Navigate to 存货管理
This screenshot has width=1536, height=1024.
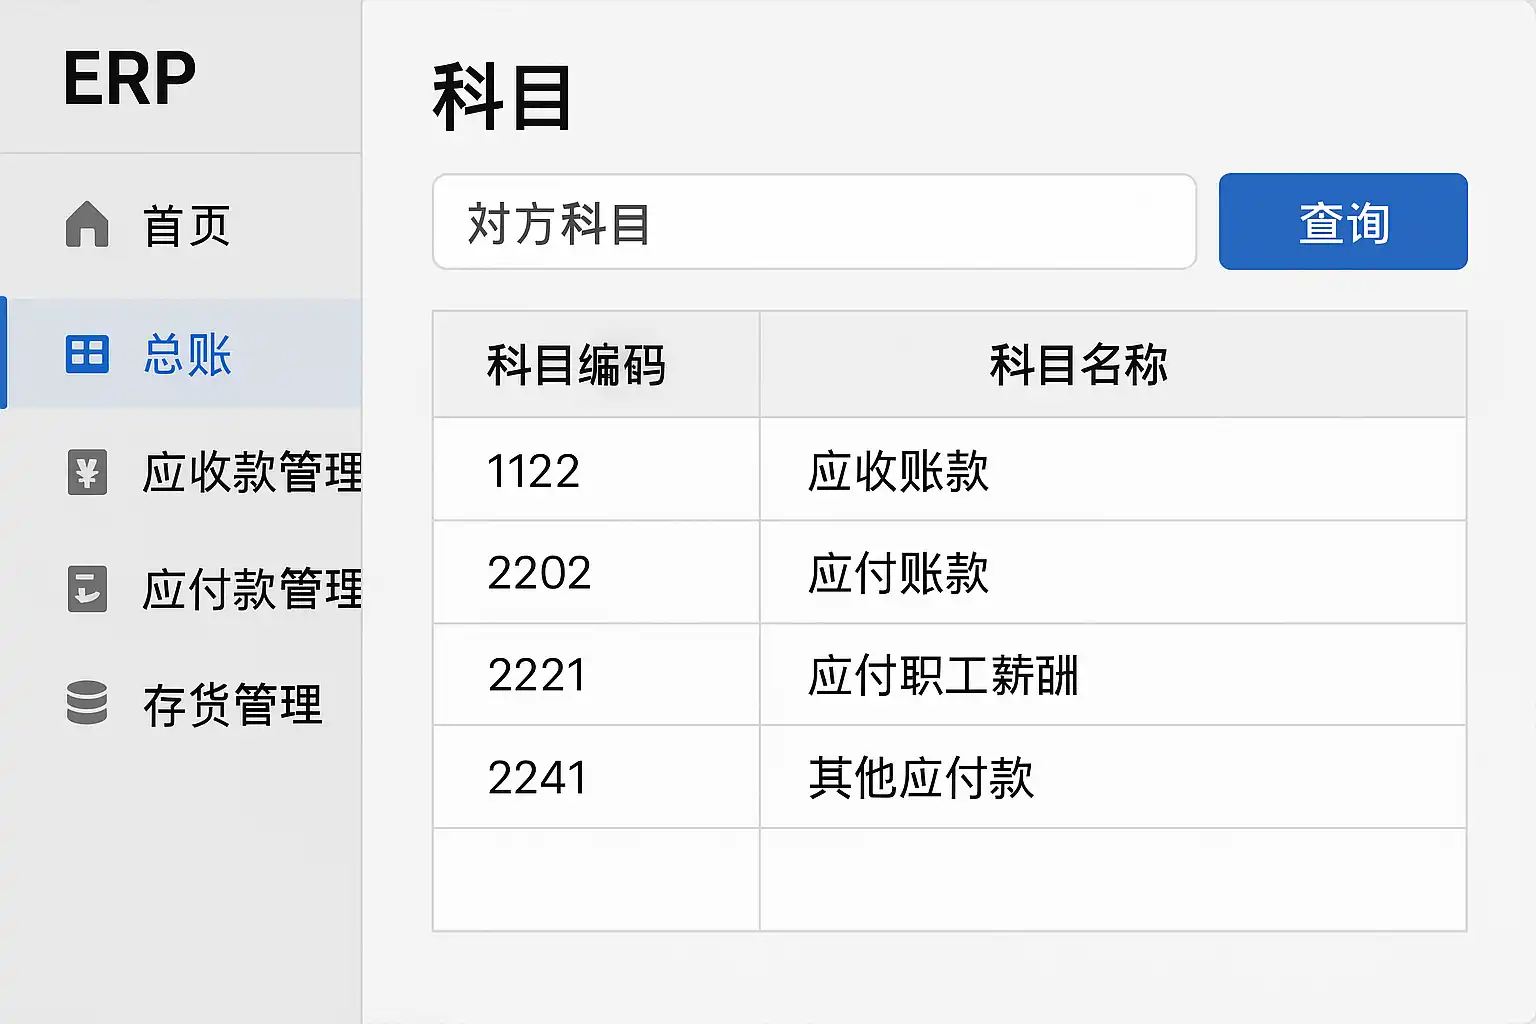pos(232,705)
